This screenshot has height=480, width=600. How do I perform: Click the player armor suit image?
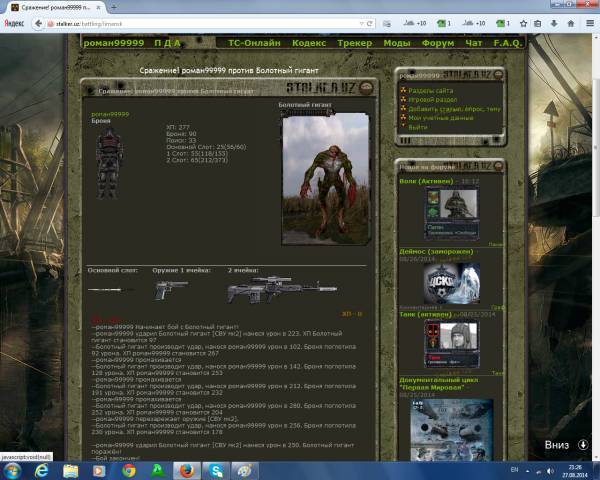109,164
